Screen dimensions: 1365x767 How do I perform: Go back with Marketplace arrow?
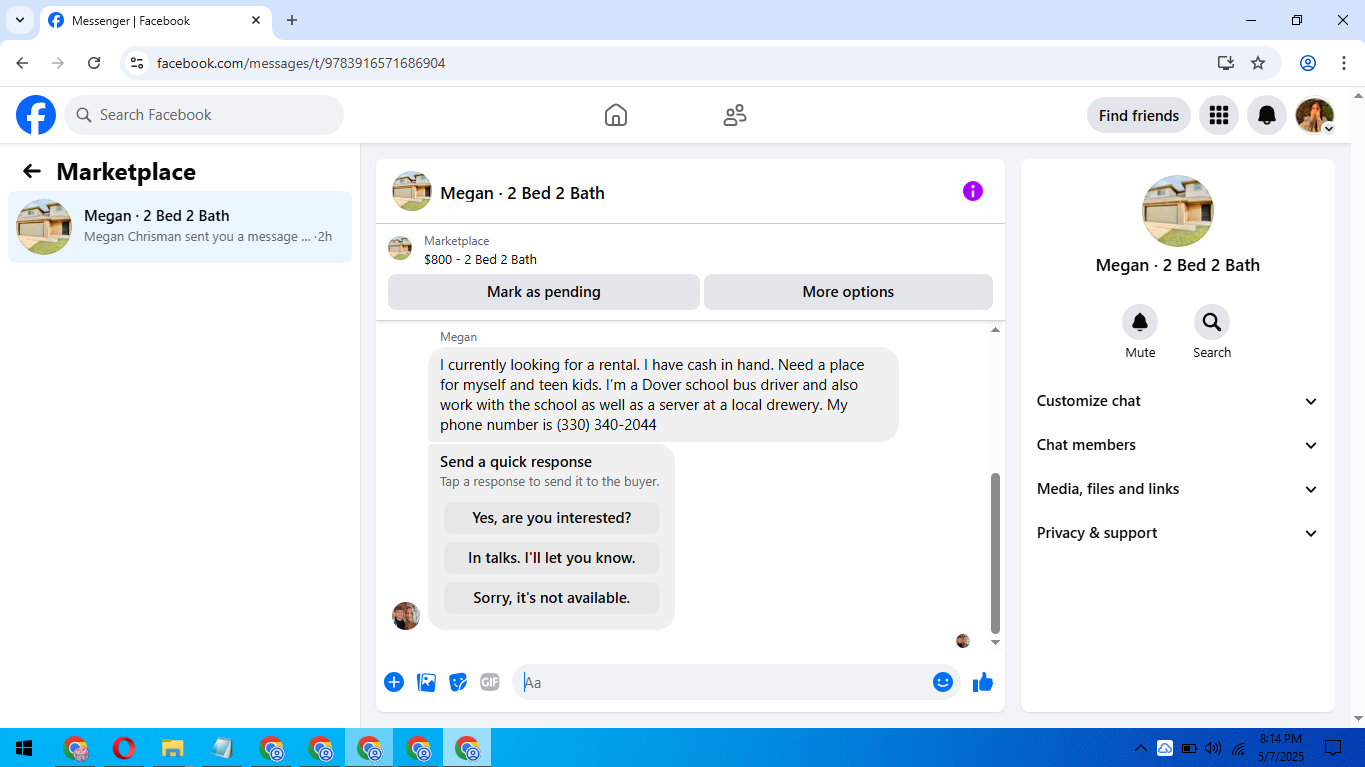32,171
